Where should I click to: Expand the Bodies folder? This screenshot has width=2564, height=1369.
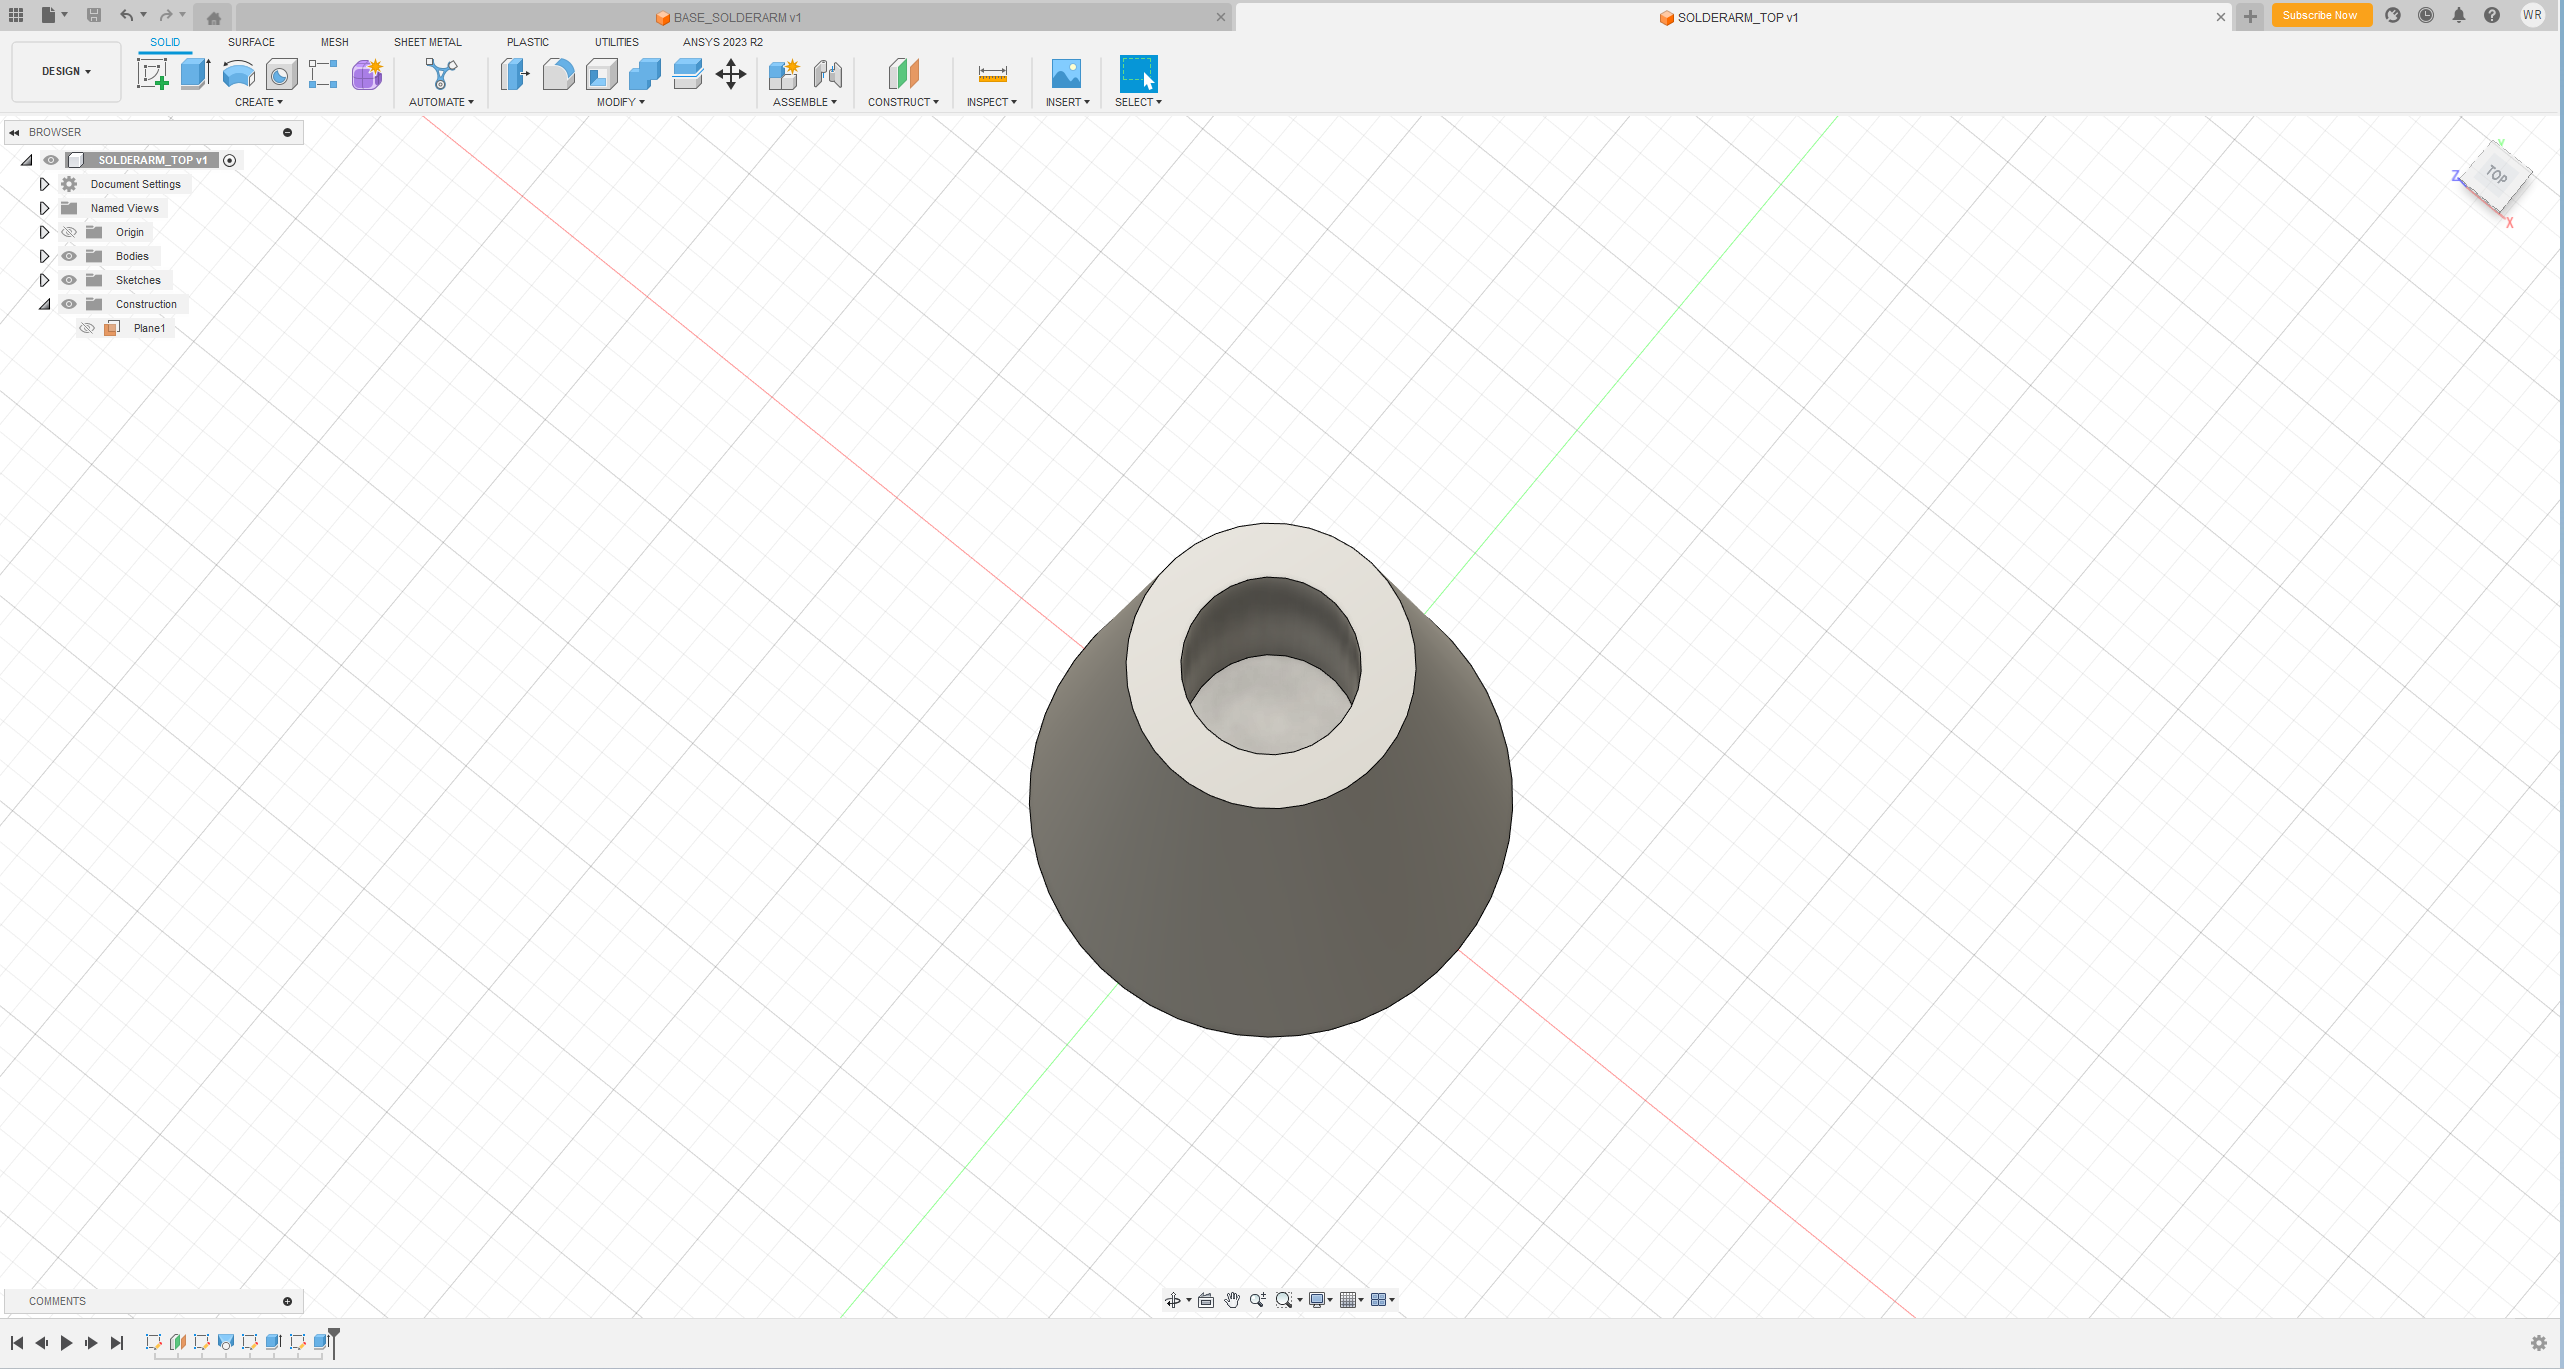(44, 256)
